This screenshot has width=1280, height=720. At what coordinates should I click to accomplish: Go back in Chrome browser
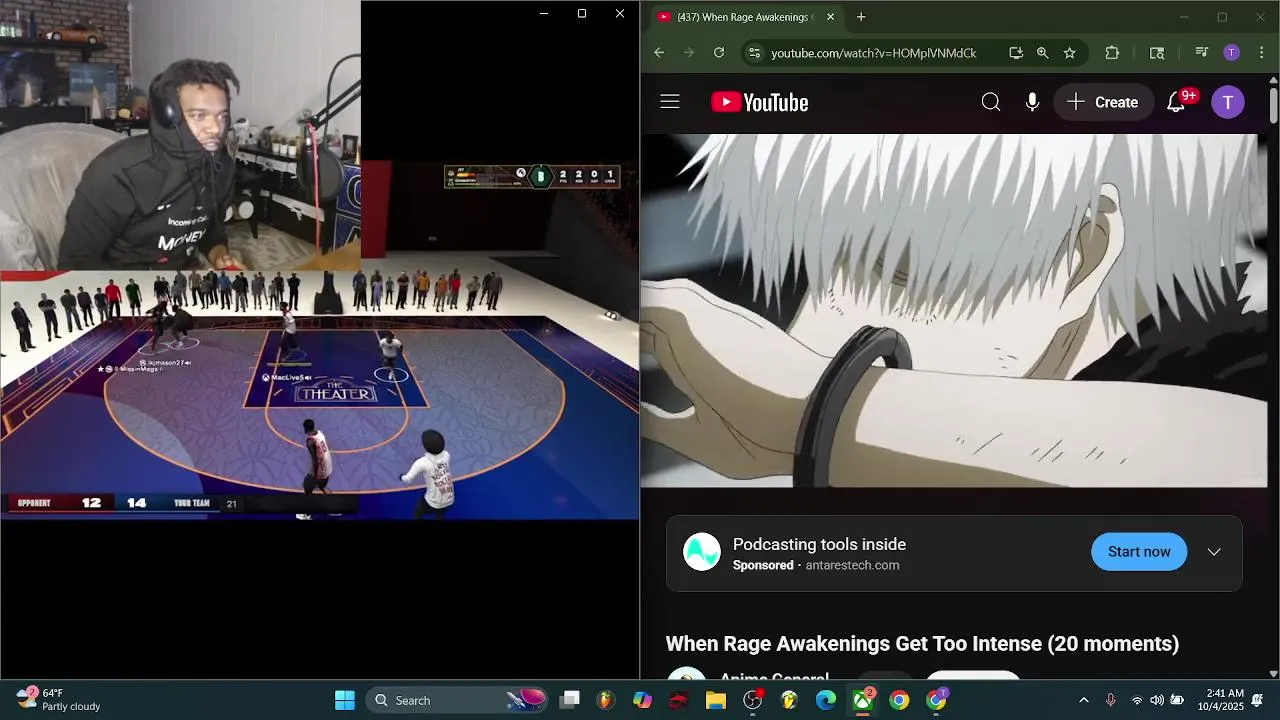659,53
